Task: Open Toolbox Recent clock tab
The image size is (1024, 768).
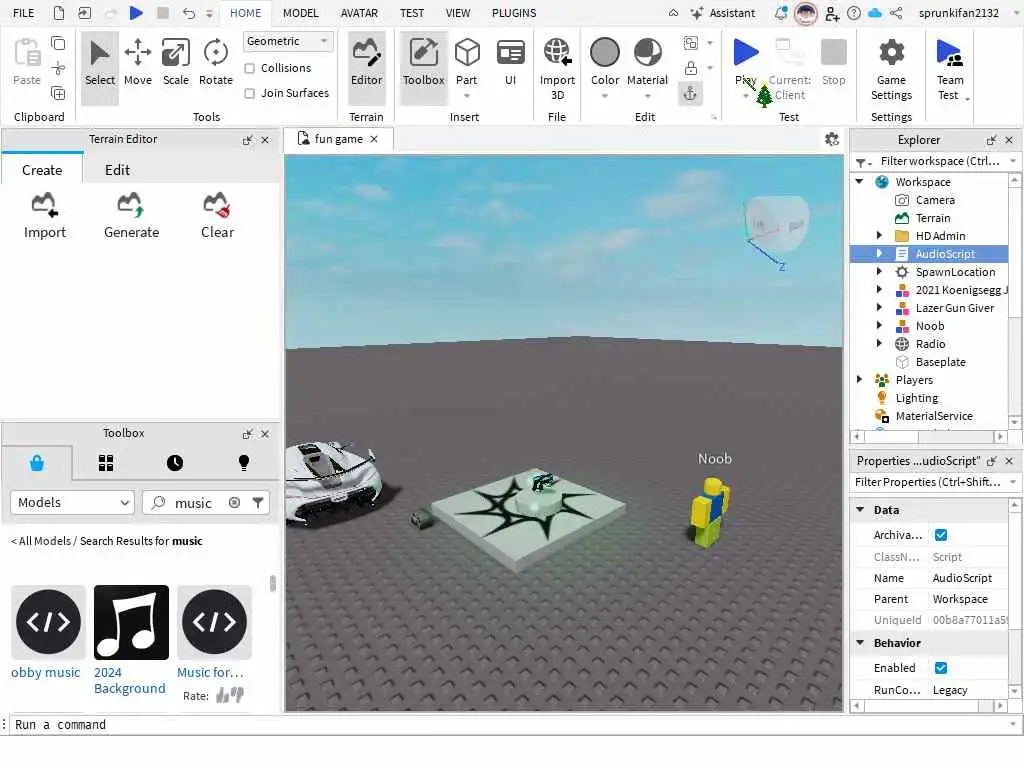Action: pyautogui.click(x=175, y=463)
